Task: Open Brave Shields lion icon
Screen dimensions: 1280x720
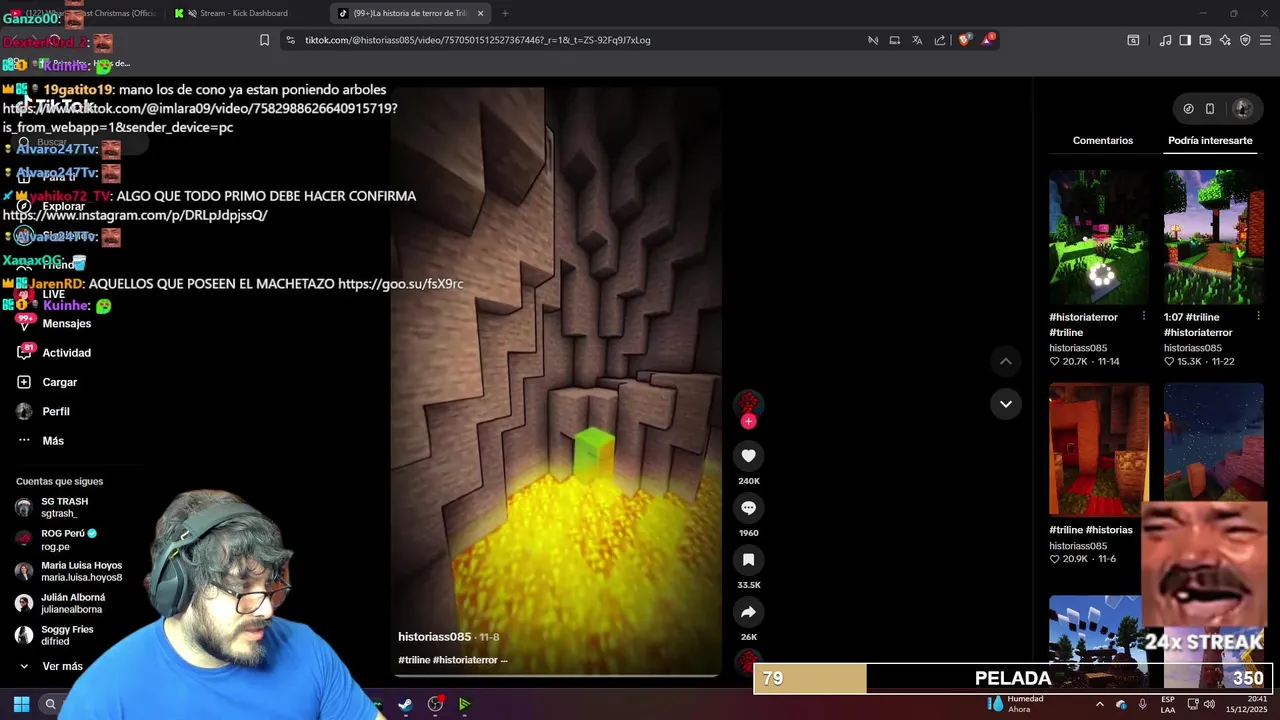Action: coord(964,40)
